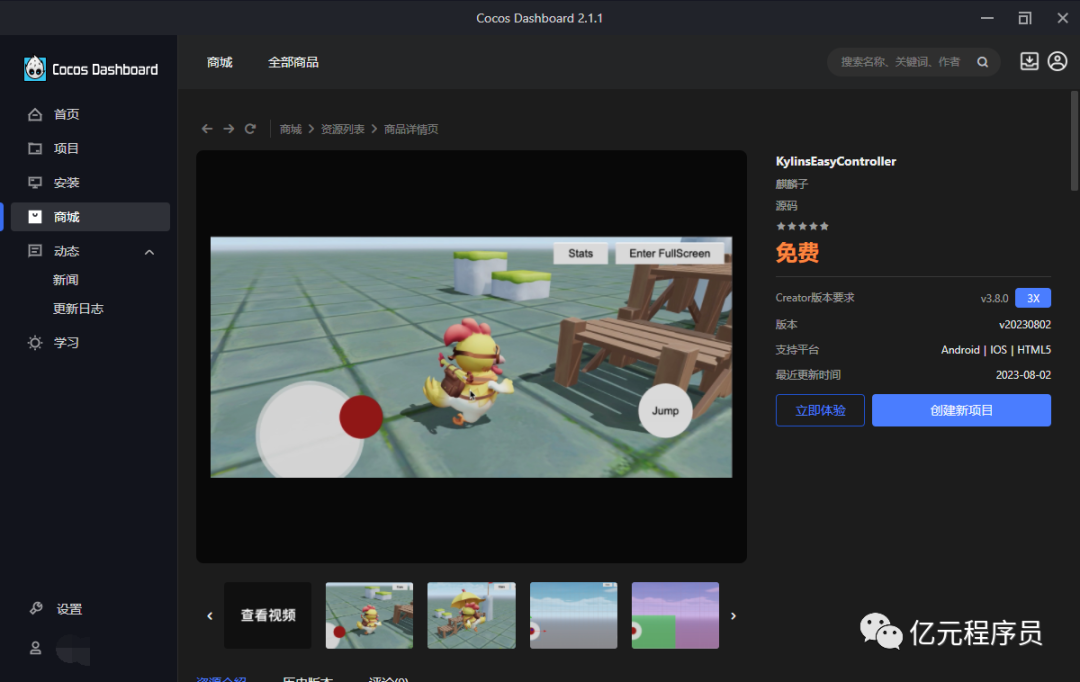Click the version value v20230802
The width and height of the screenshot is (1080, 682).
tap(1025, 324)
